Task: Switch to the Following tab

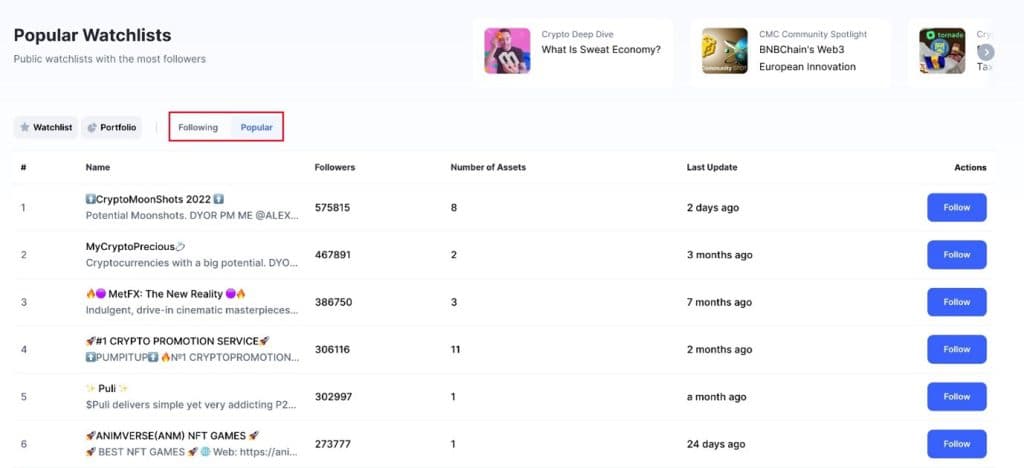Action: (198, 127)
